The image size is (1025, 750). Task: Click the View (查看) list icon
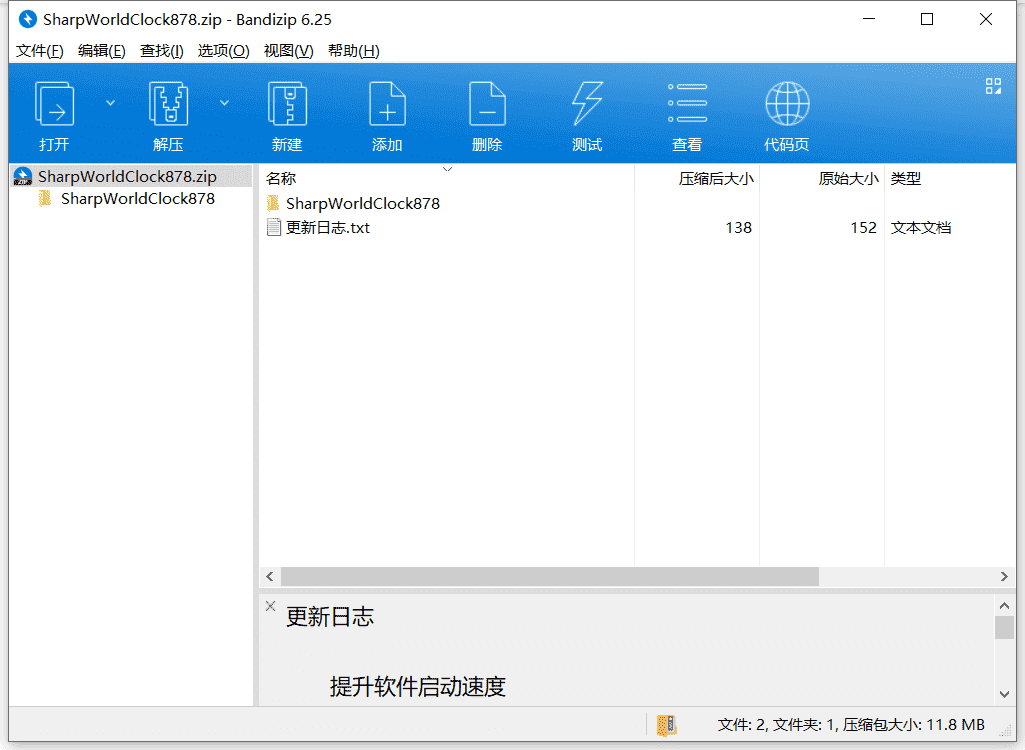tap(687, 103)
